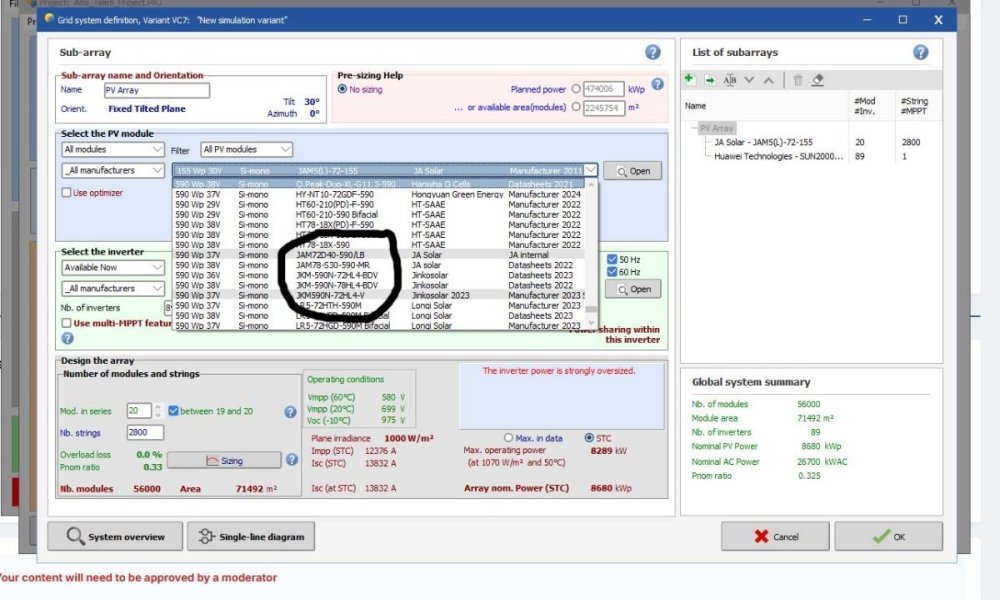Image resolution: width=1000 pixels, height=600 pixels.
Task: Click the System overview button
Action: pos(115,537)
